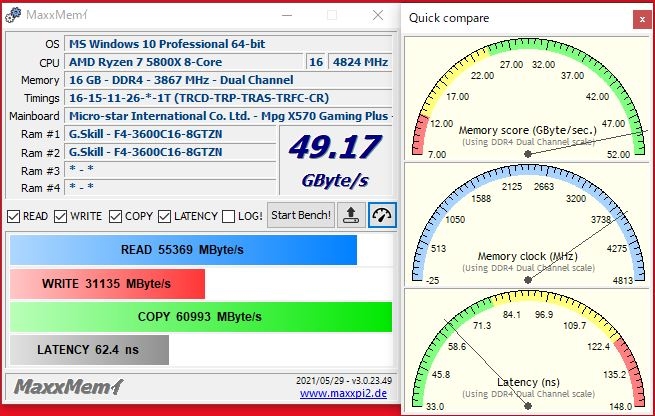The height and width of the screenshot is (416, 655).
Task: Click the Ram #1 G.Skill field
Action: click(170, 134)
